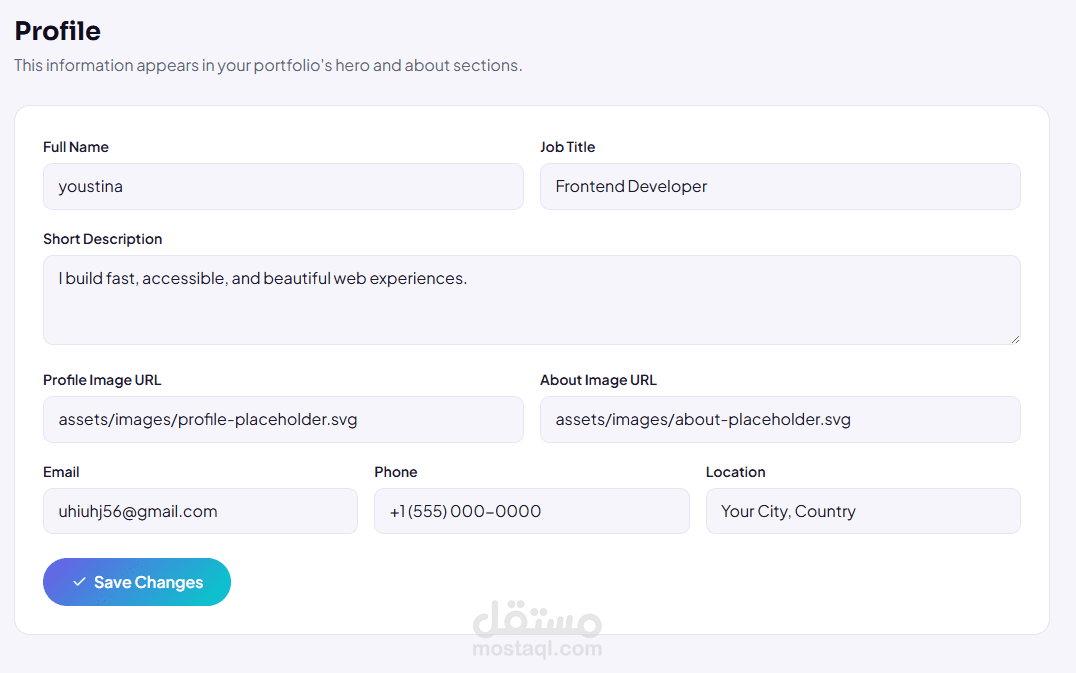Image resolution: width=1076 pixels, height=673 pixels.
Task: Focus the Profile Image URL field
Action: [x=283, y=419]
